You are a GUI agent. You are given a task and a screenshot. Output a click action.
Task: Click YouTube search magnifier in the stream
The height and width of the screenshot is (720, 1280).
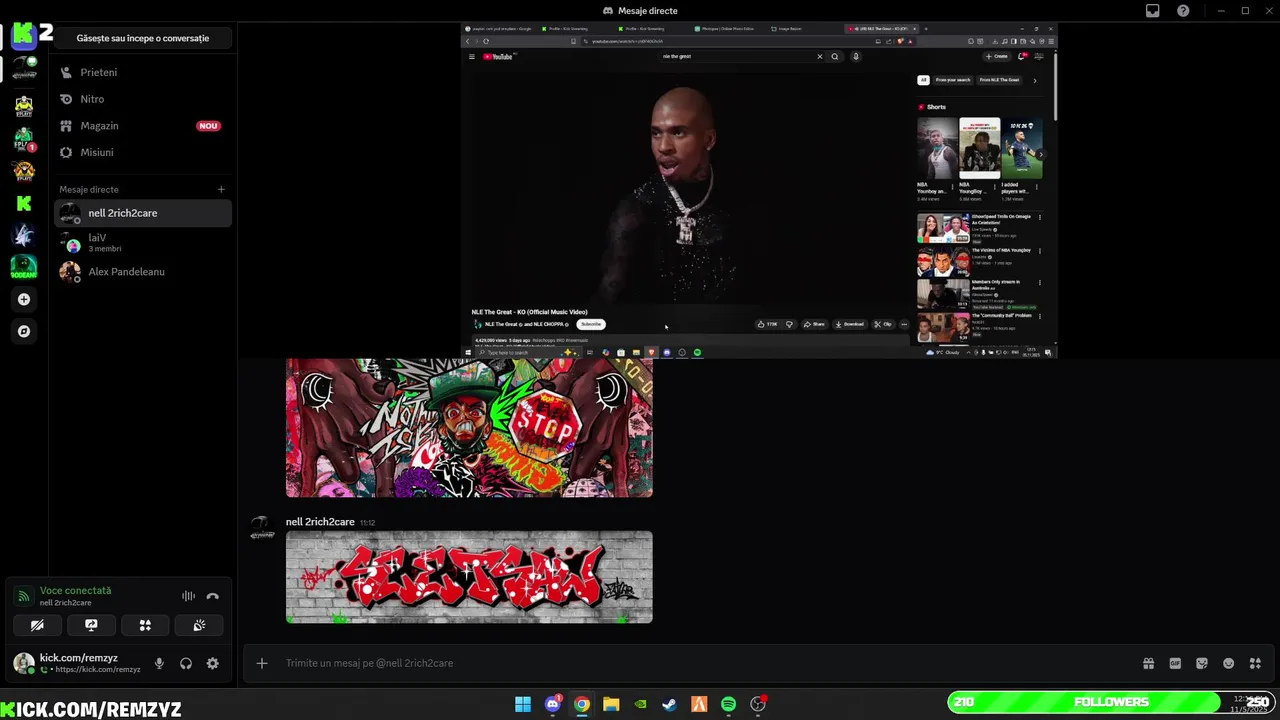point(835,56)
